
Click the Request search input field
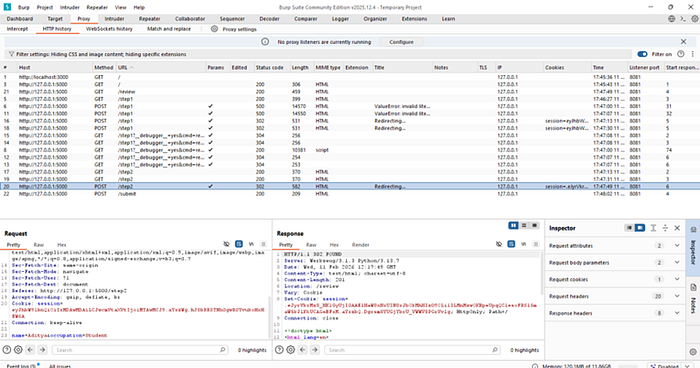[140, 350]
